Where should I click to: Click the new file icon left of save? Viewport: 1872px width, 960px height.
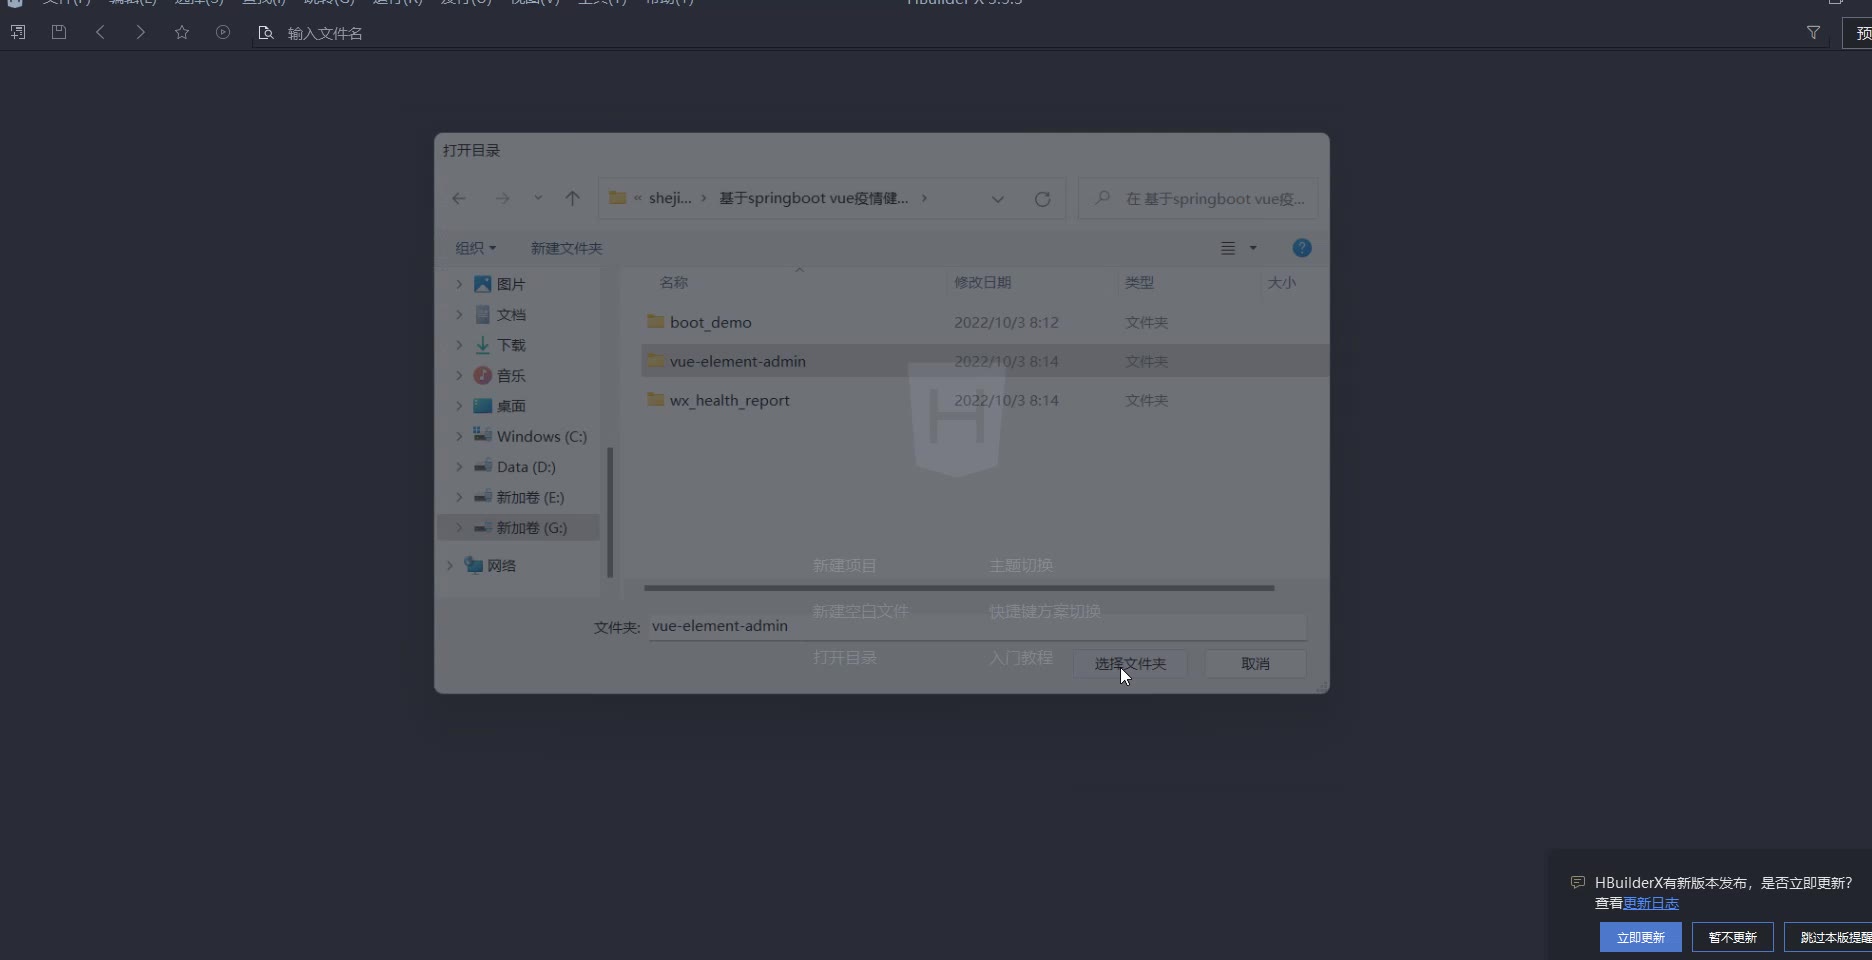pyautogui.click(x=18, y=32)
